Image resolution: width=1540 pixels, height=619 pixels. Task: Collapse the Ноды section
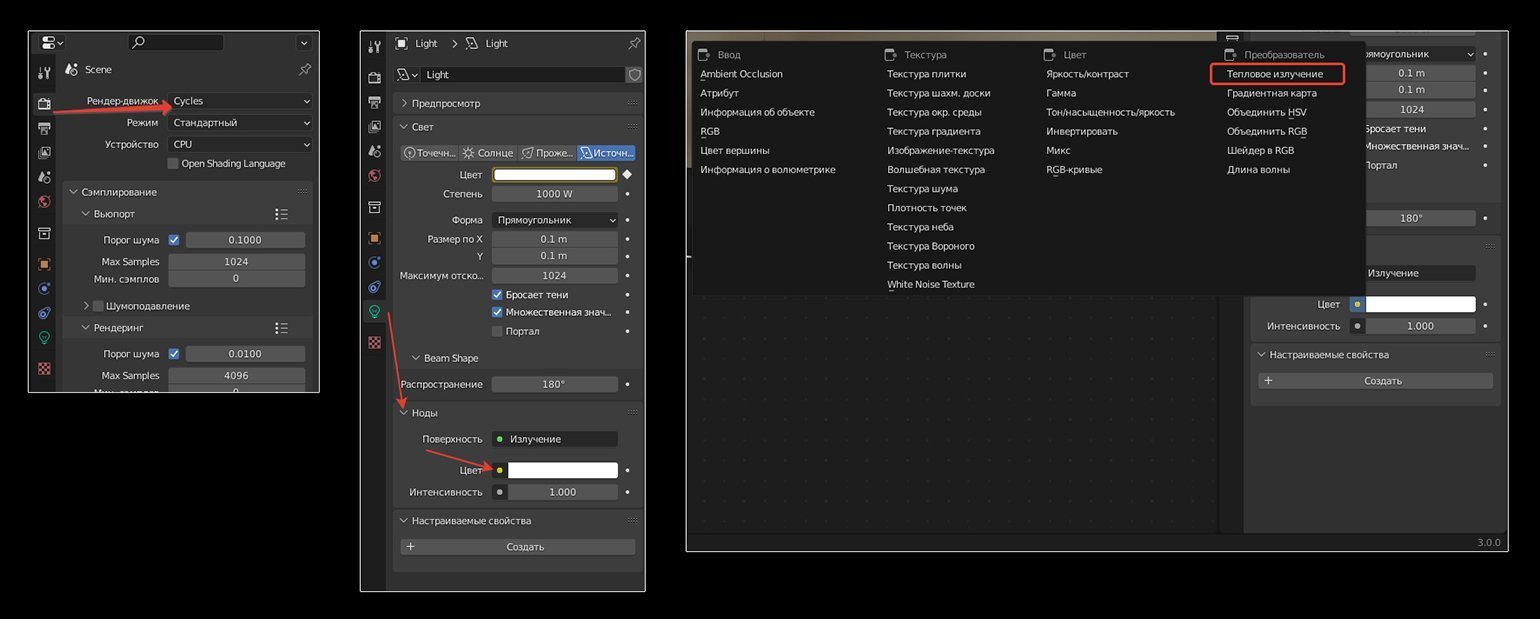pyautogui.click(x=404, y=413)
